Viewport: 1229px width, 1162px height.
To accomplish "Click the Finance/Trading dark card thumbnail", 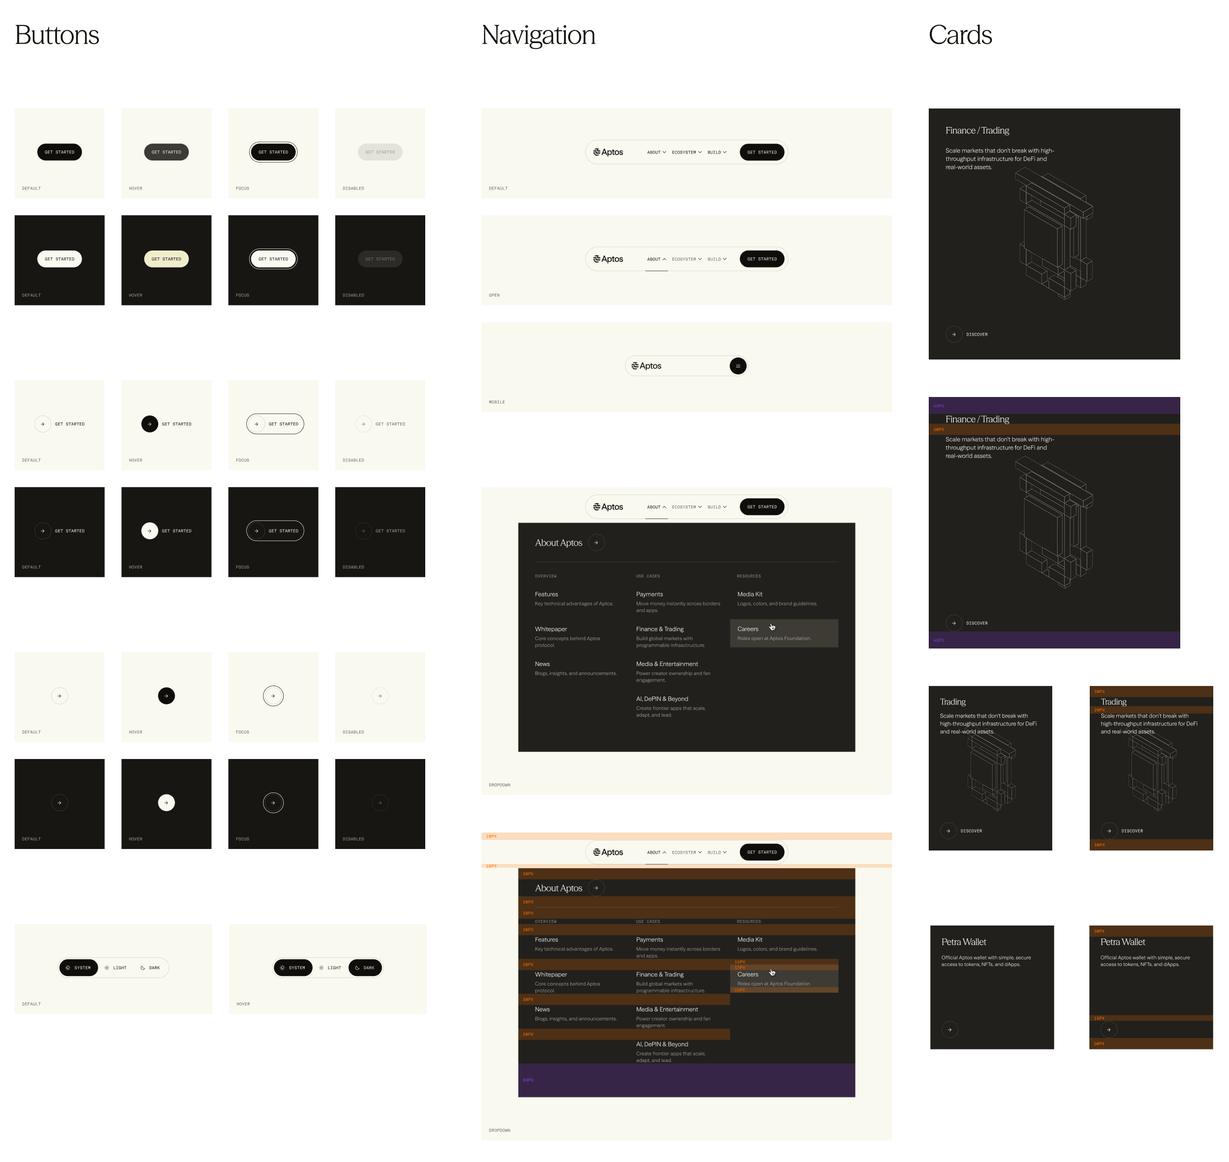I will click(x=1053, y=234).
